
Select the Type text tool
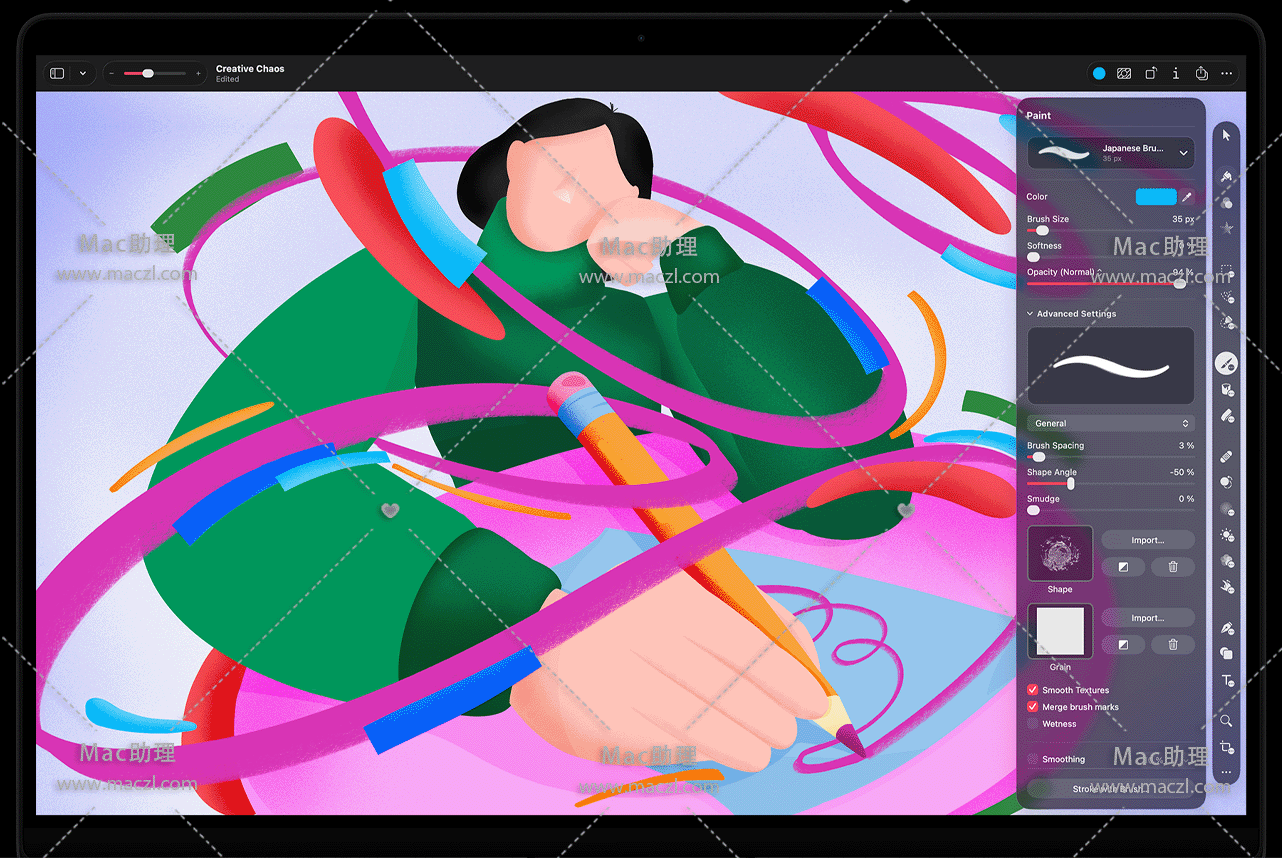pos(1227,681)
